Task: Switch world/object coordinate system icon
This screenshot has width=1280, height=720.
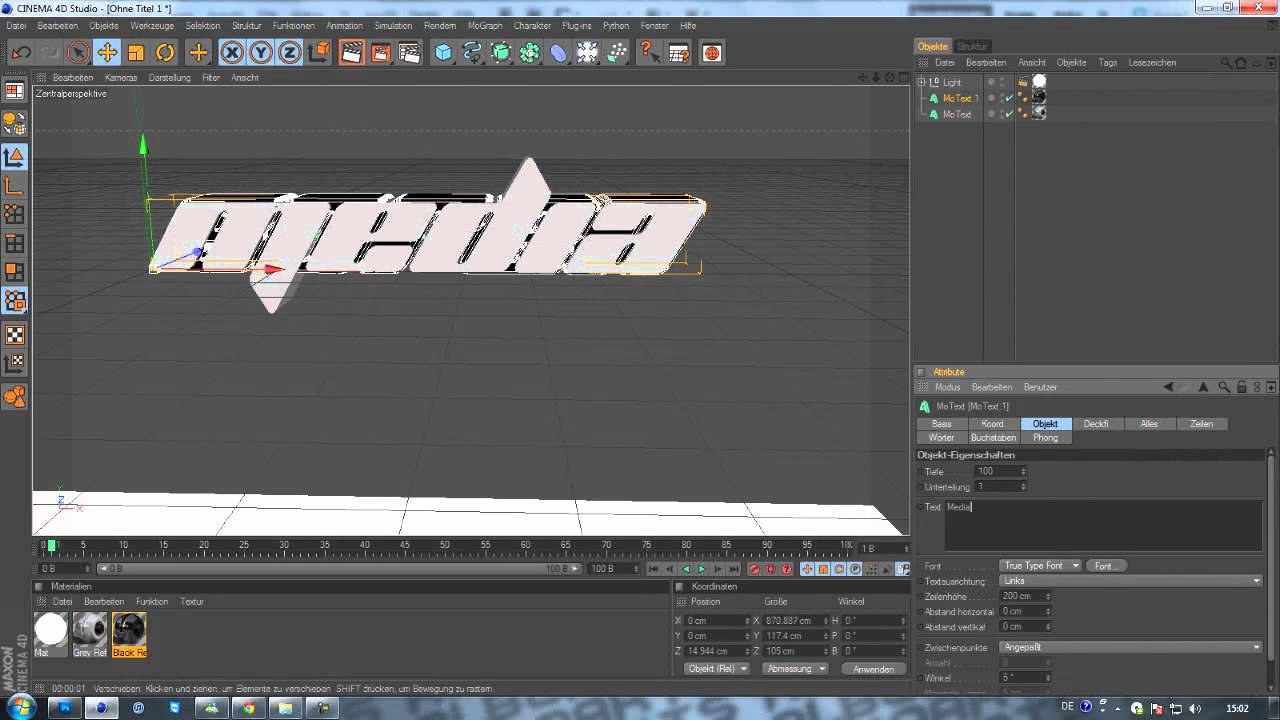Action: click(319, 53)
